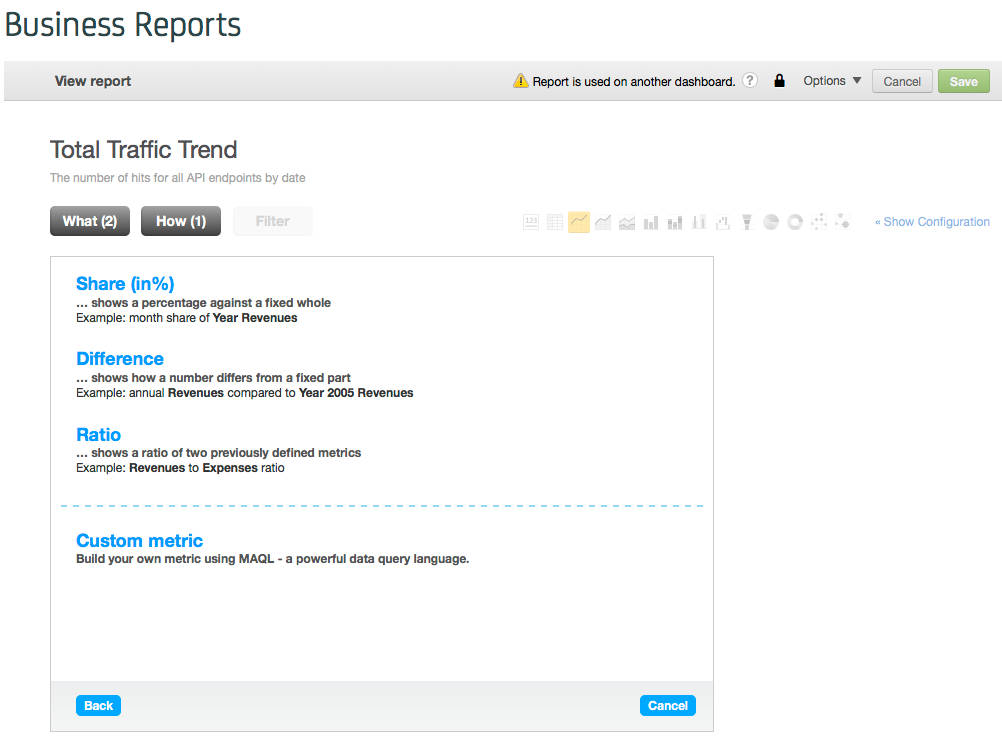
Task: Choose the funnel chart icon
Action: [747, 222]
